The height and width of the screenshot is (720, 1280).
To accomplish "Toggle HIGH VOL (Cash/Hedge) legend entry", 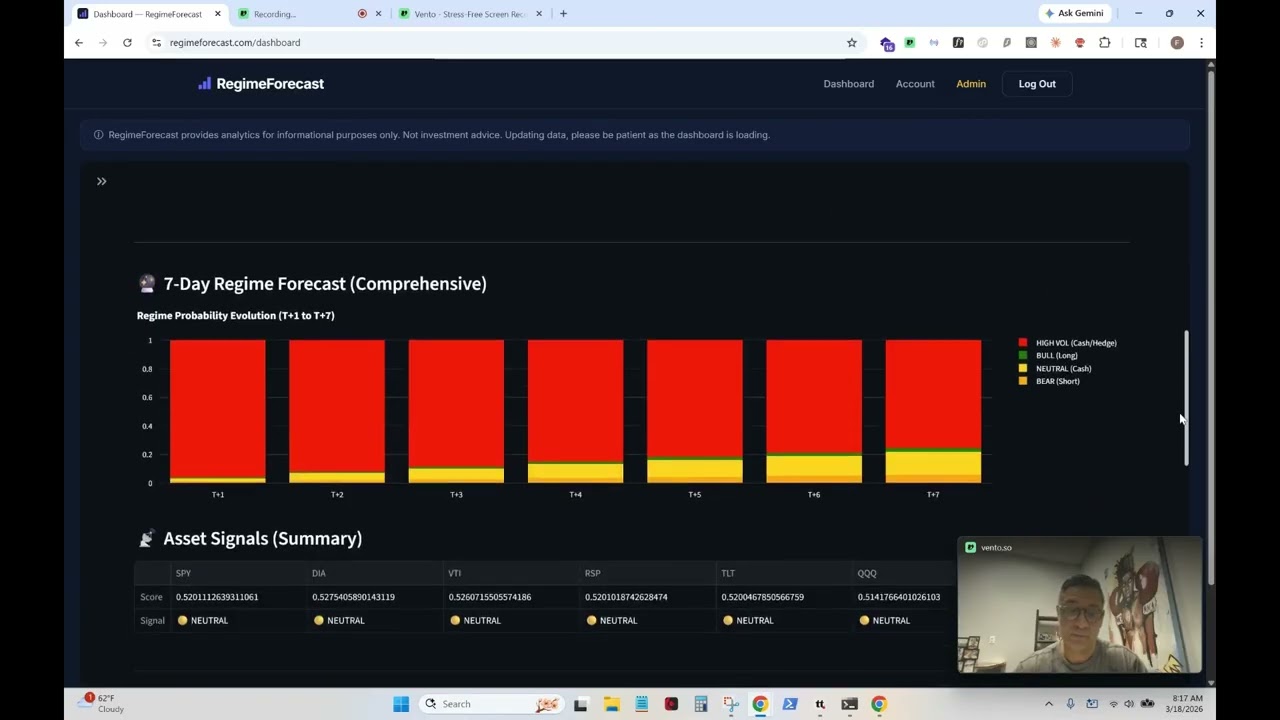I will 1067,343.
